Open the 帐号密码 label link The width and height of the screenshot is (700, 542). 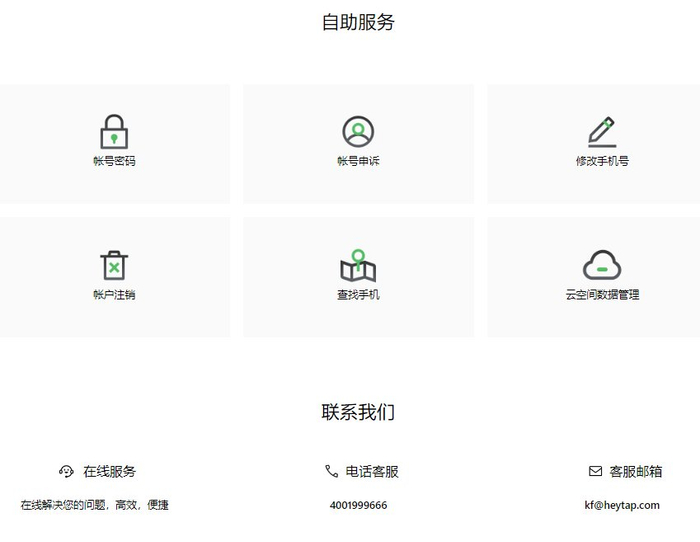(x=114, y=161)
